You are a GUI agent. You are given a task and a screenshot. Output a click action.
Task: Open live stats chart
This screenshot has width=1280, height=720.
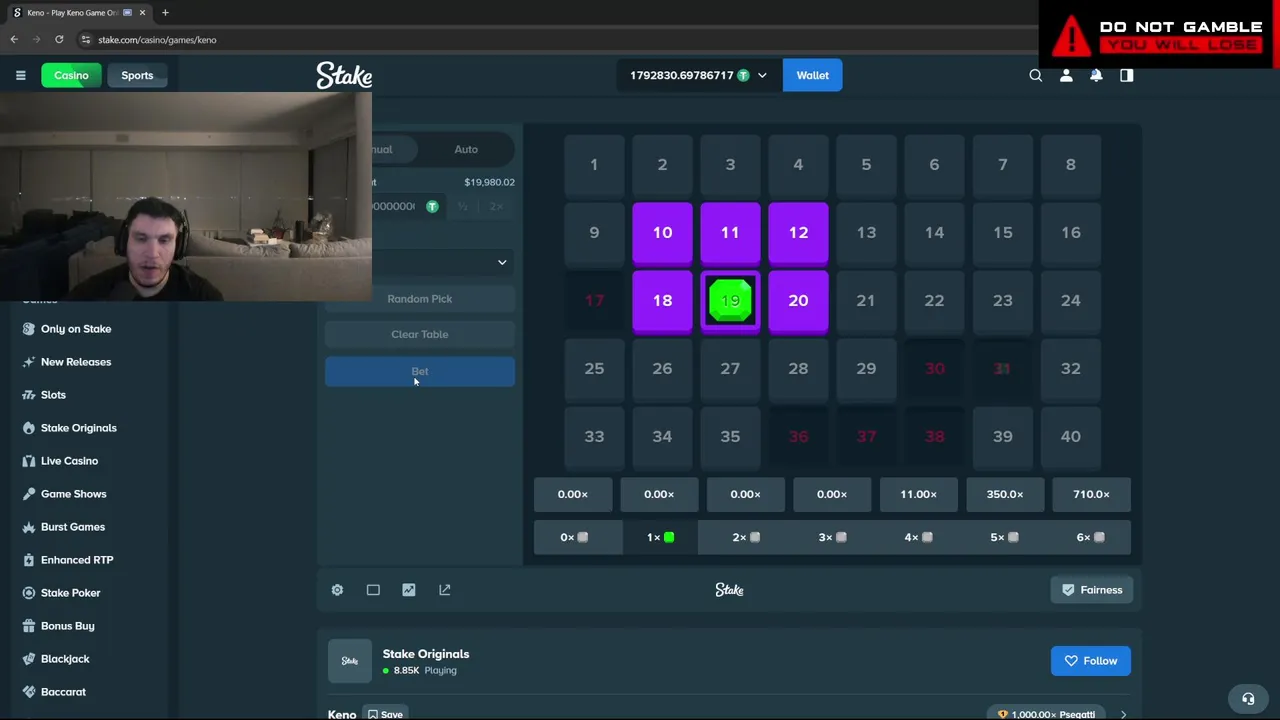pyautogui.click(x=409, y=590)
